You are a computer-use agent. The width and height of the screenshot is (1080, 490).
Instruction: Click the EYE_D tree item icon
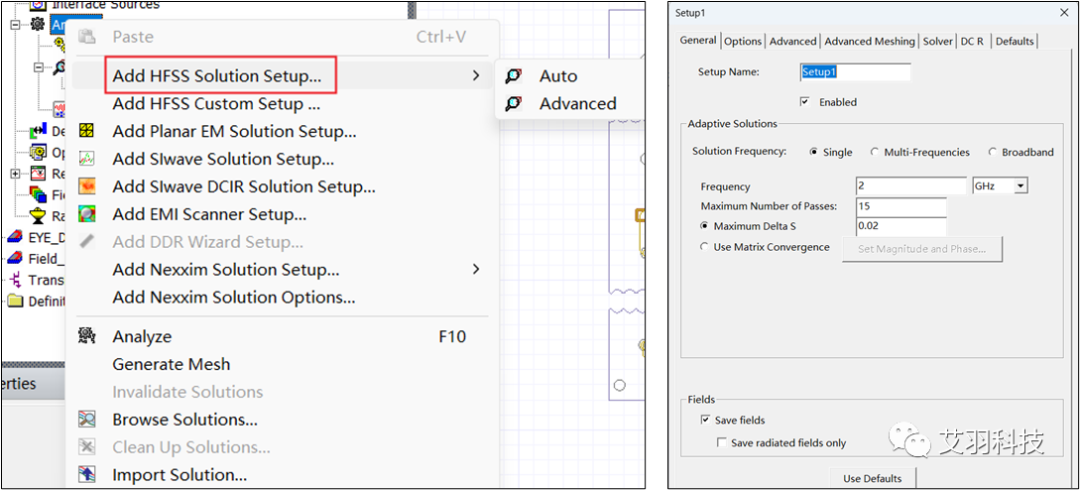[x=14, y=238]
